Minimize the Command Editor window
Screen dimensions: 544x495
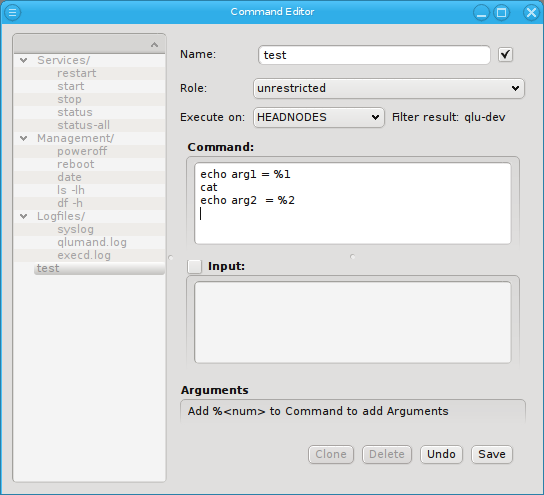coord(482,13)
